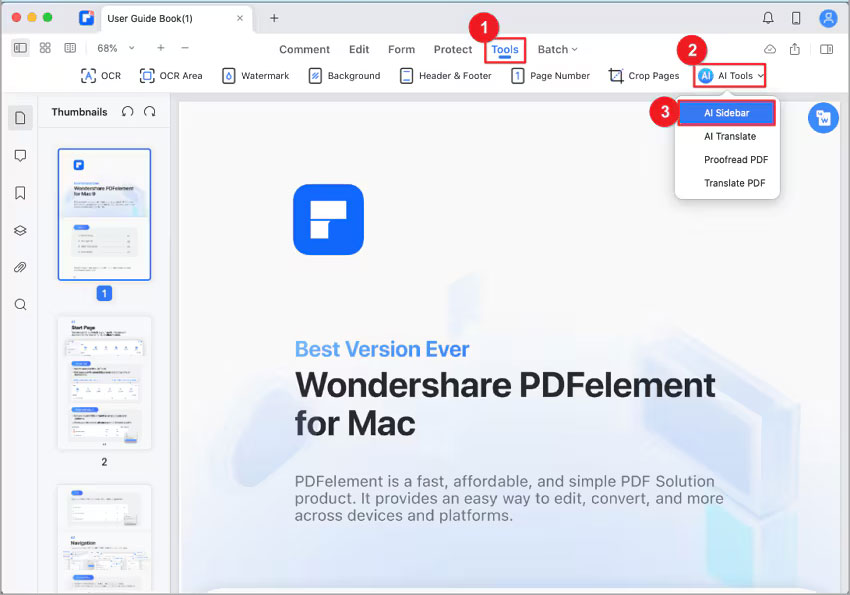The image size is (850, 595).
Task: Zoom in with the plus button
Action: pos(160,48)
